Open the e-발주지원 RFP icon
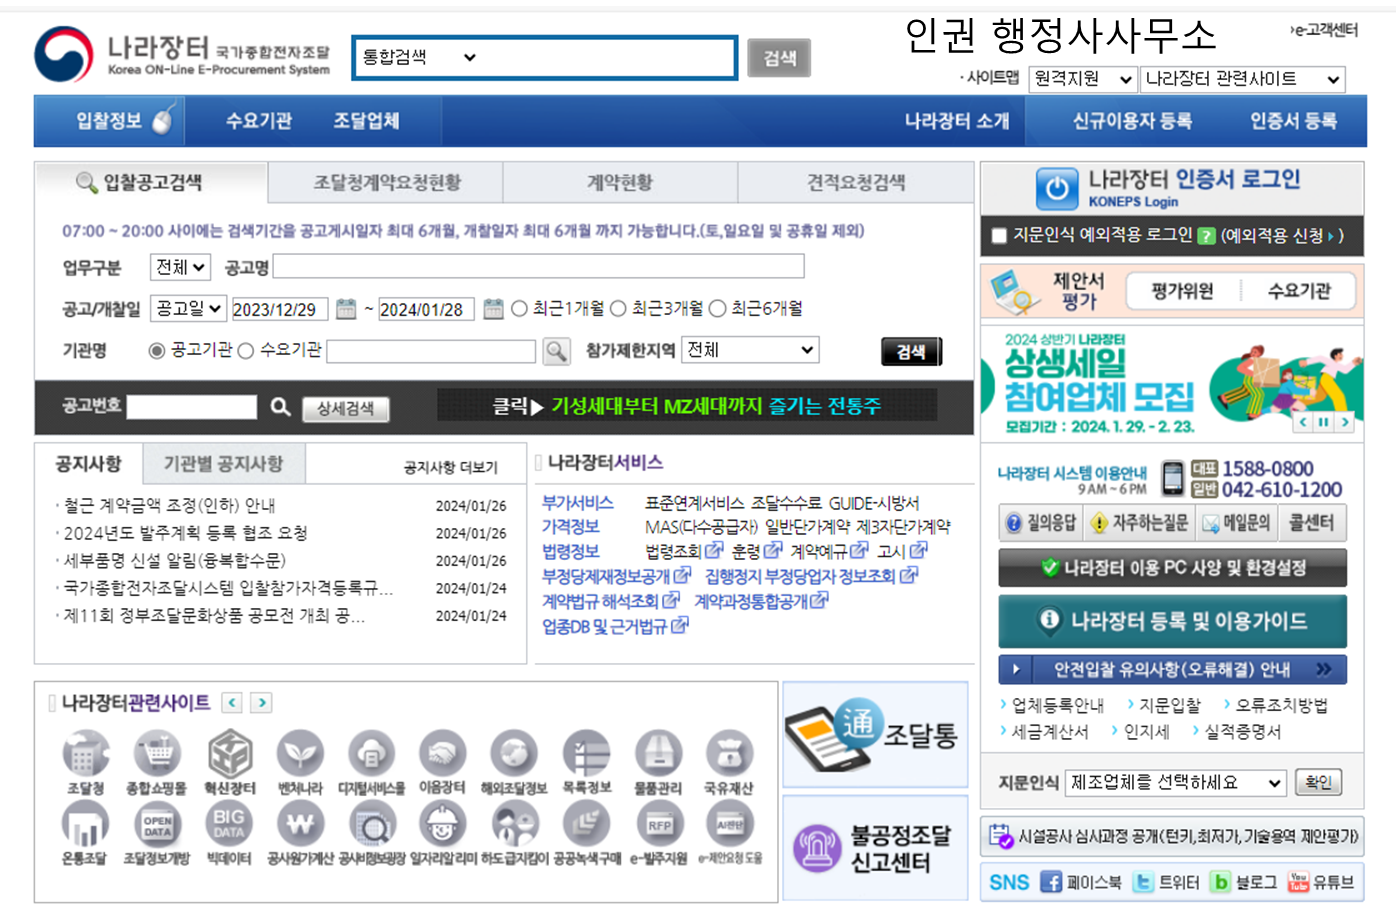The image size is (1396, 907). click(x=658, y=825)
